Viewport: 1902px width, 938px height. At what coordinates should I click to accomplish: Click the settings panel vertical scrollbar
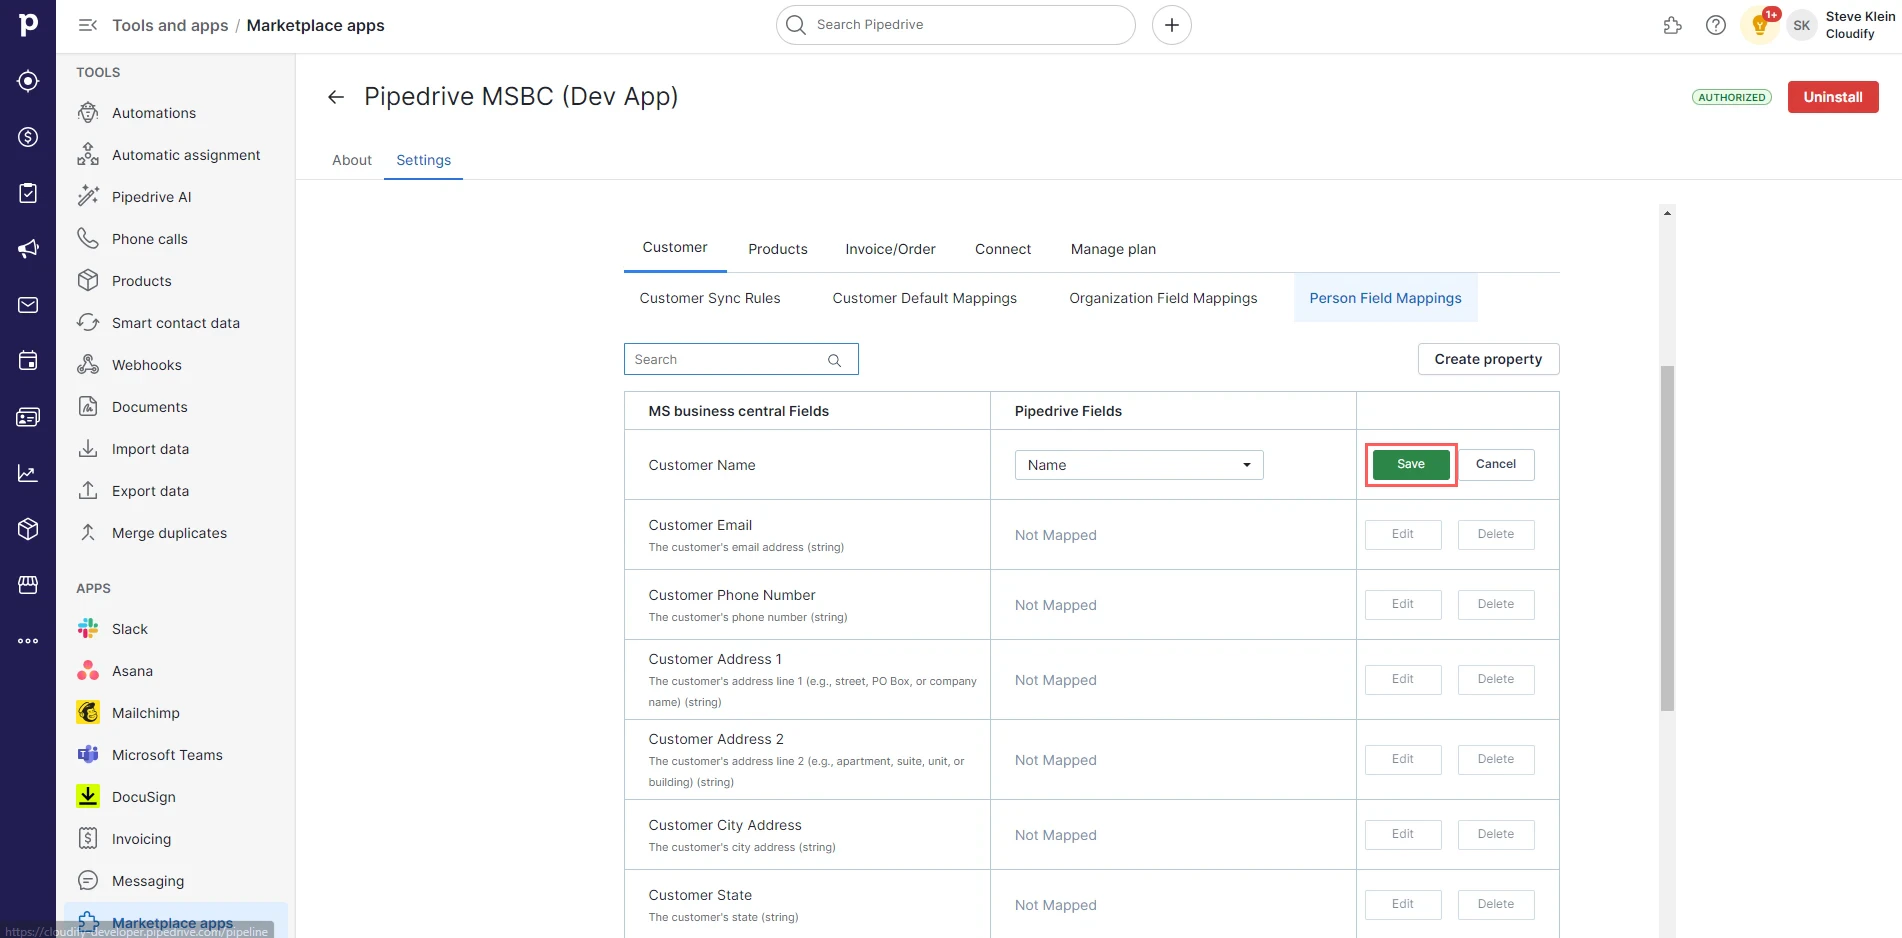pyautogui.click(x=1667, y=539)
